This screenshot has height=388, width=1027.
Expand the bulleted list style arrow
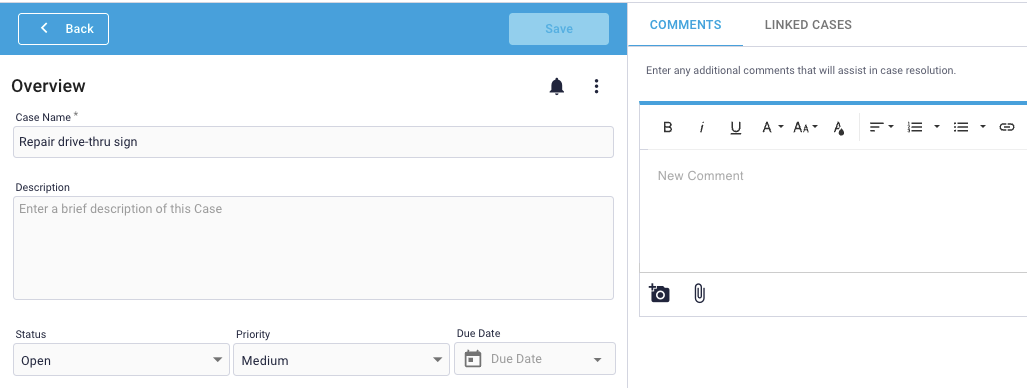point(982,127)
